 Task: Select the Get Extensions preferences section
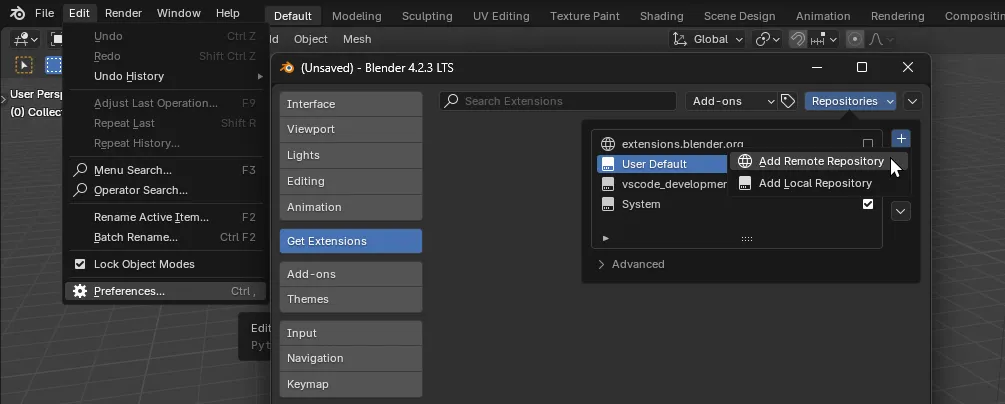(351, 241)
